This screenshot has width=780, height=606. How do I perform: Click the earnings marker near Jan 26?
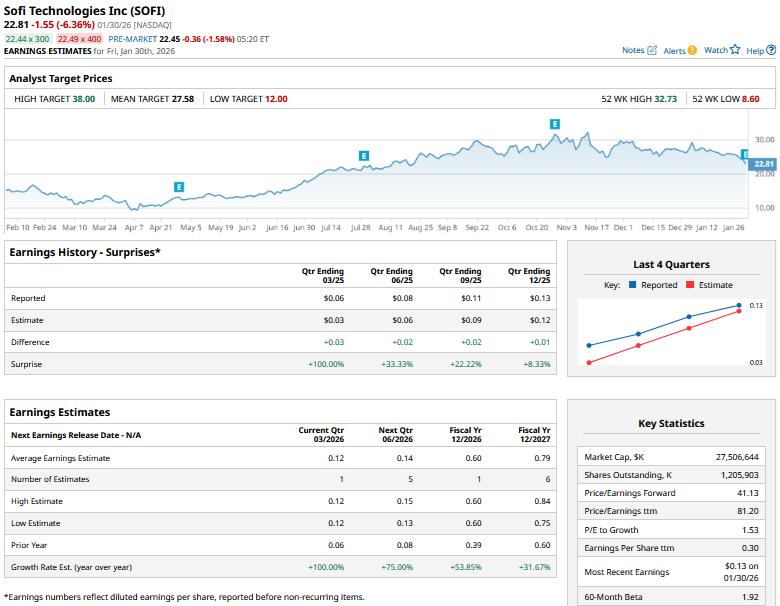pyautogui.click(x=744, y=154)
